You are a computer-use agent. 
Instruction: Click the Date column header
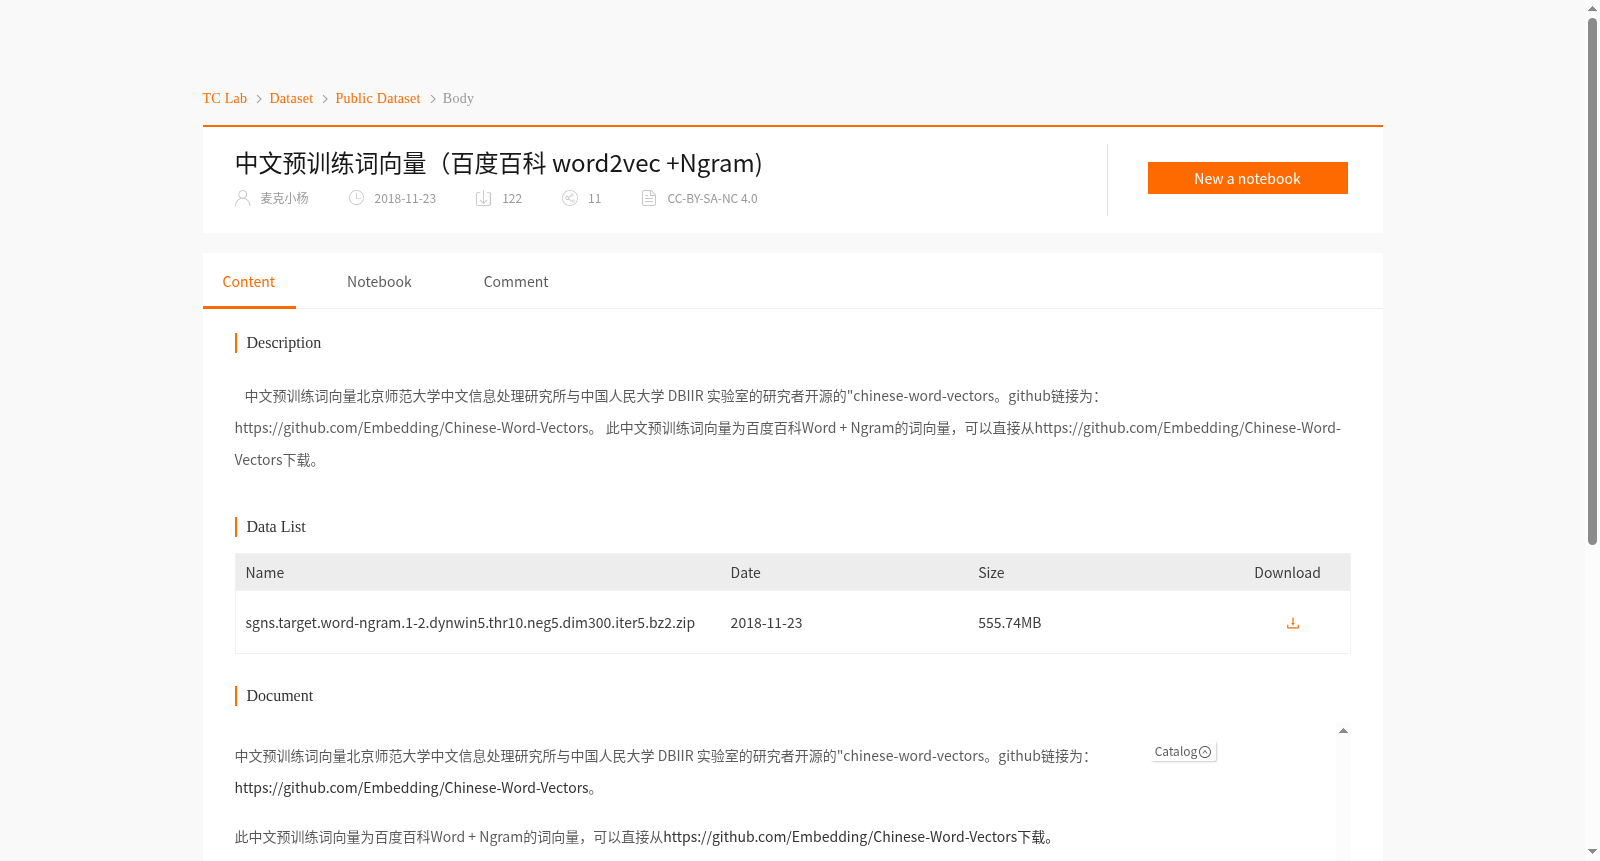coord(745,573)
